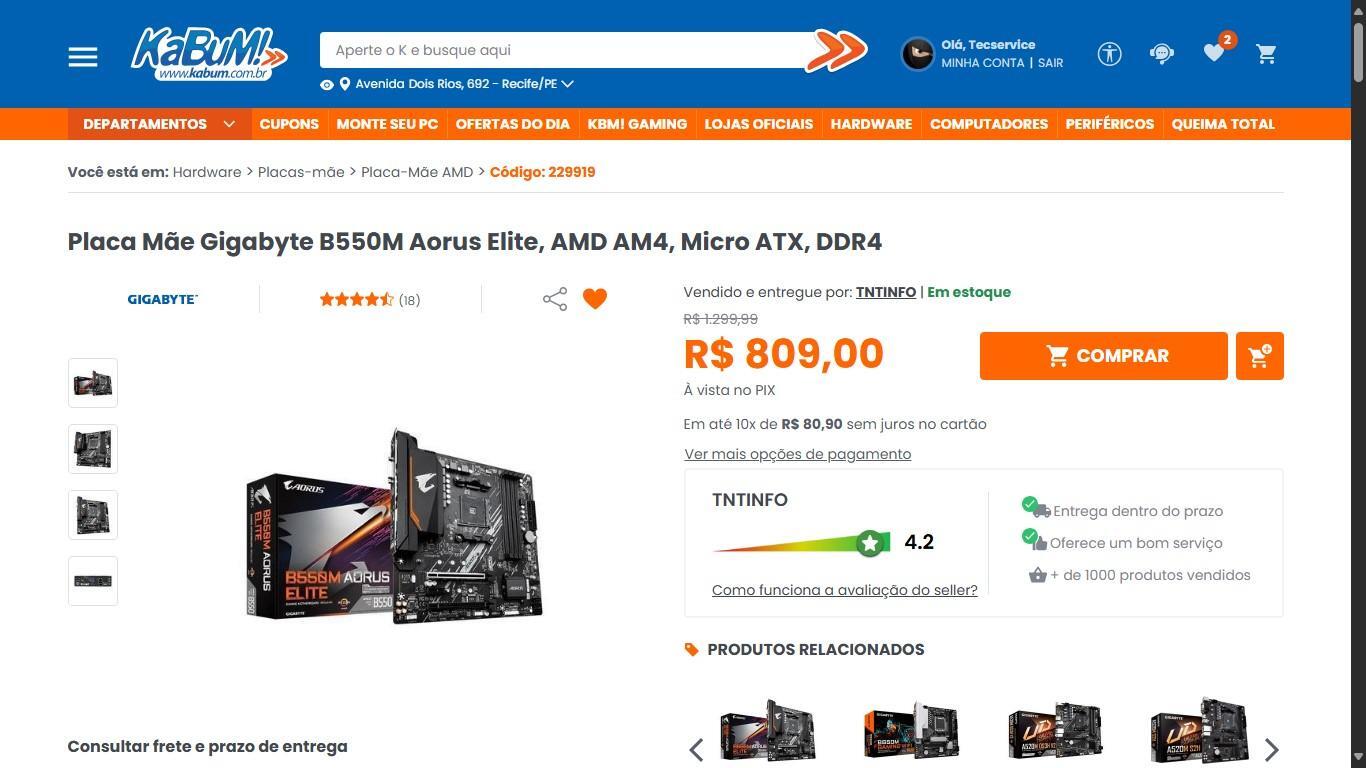
Task: Open the Ofertas do Dia tab
Action: [x=512, y=124]
